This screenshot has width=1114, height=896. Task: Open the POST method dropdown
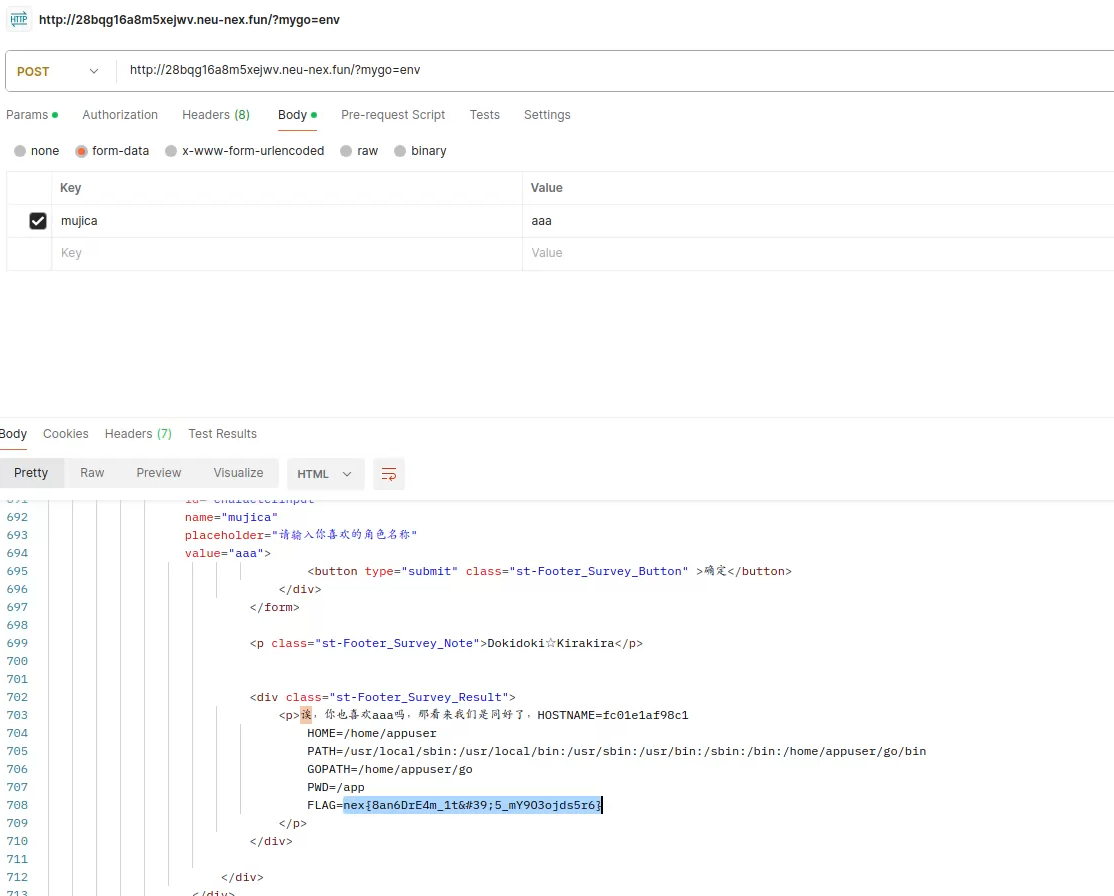coord(58,71)
